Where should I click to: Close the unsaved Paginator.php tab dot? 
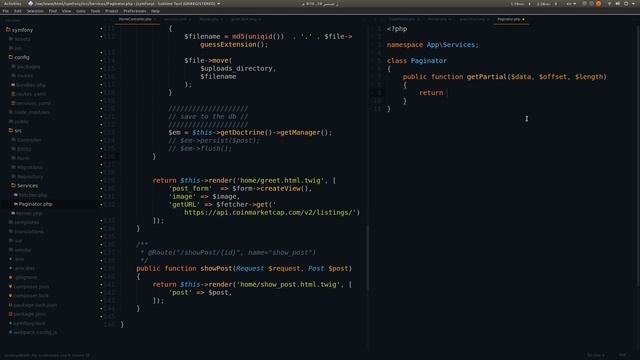coord(523,19)
